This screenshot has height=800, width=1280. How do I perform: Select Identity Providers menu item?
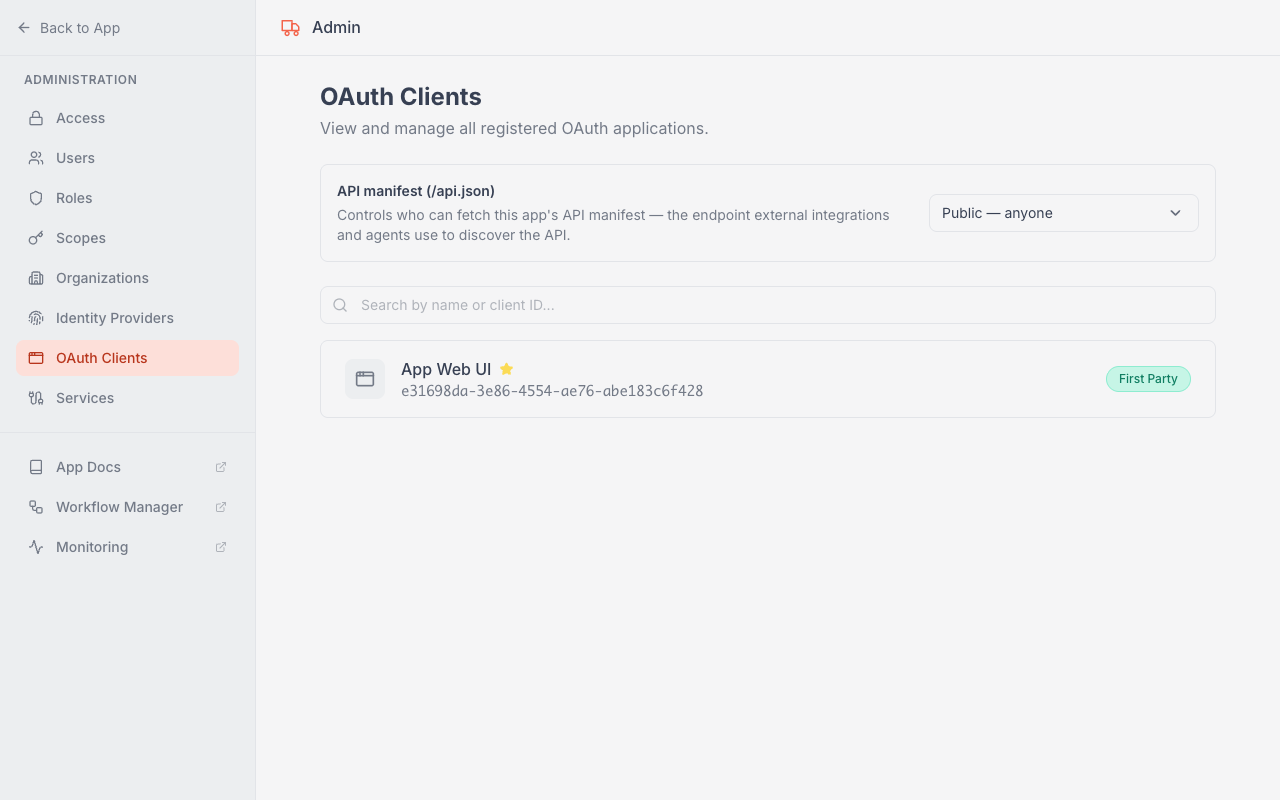point(127,318)
